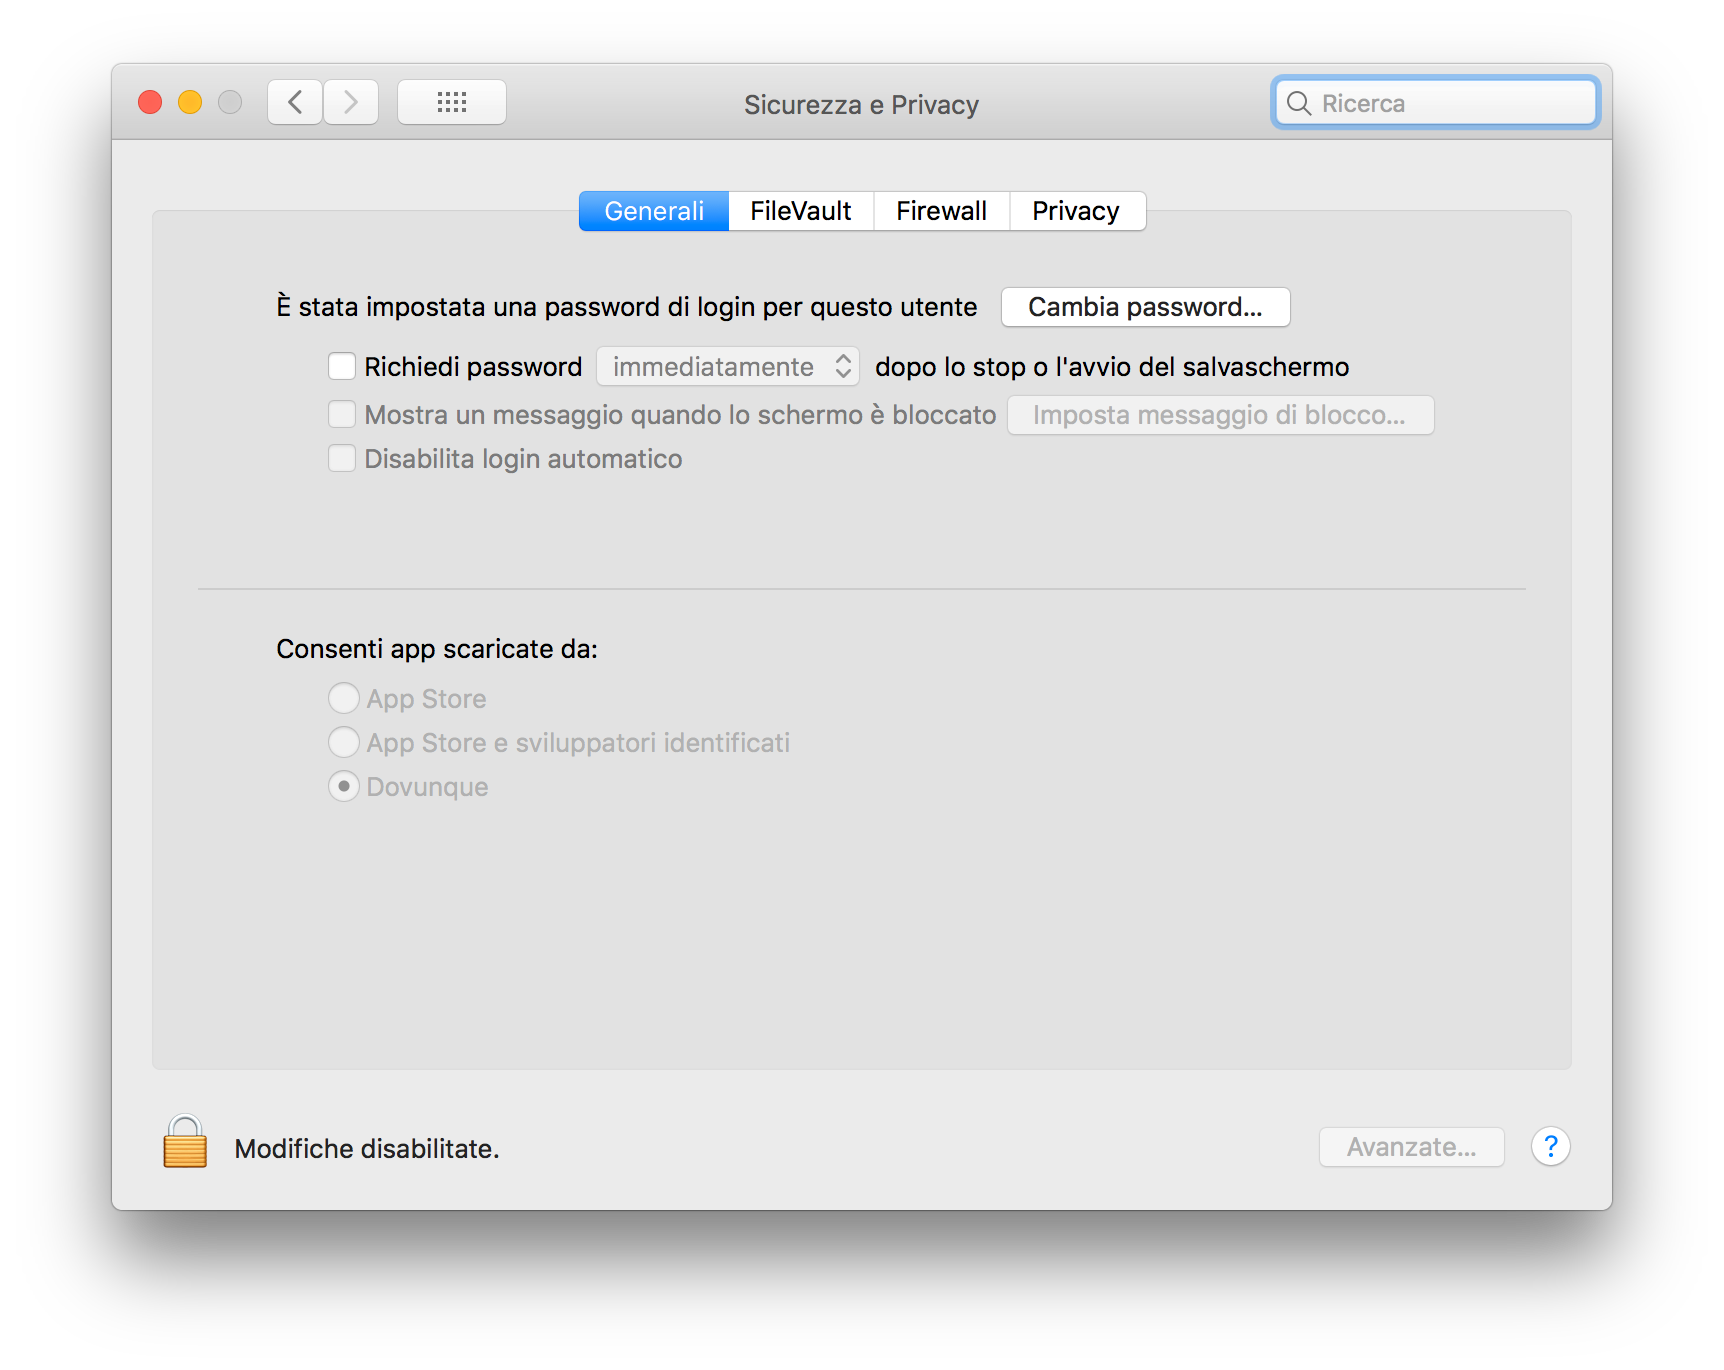The image size is (1724, 1370).
Task: Open the FileVault tab
Action: 801,211
